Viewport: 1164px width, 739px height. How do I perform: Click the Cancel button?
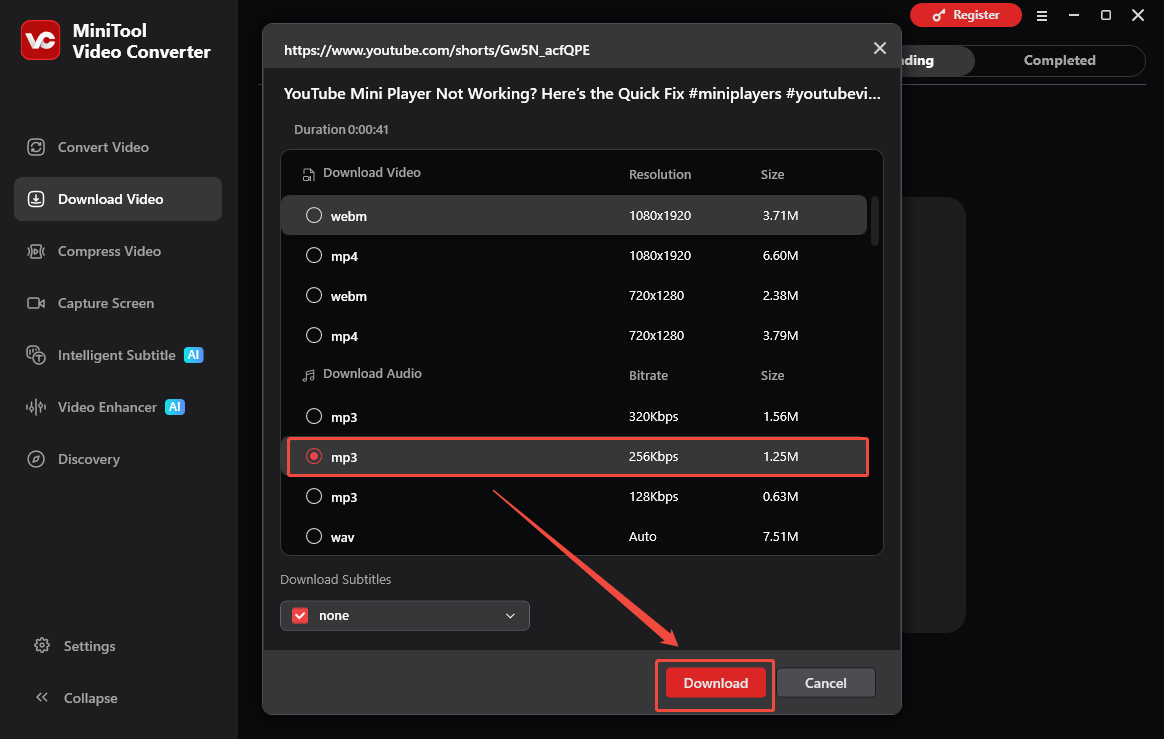(825, 683)
